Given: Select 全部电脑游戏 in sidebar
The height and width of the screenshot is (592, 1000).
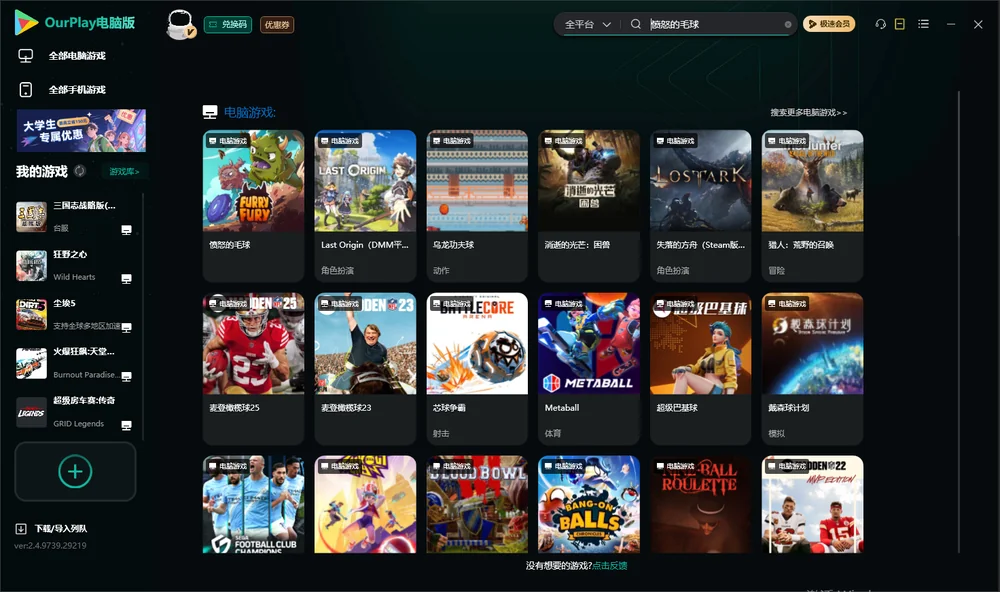Looking at the screenshot, I should tap(77, 56).
